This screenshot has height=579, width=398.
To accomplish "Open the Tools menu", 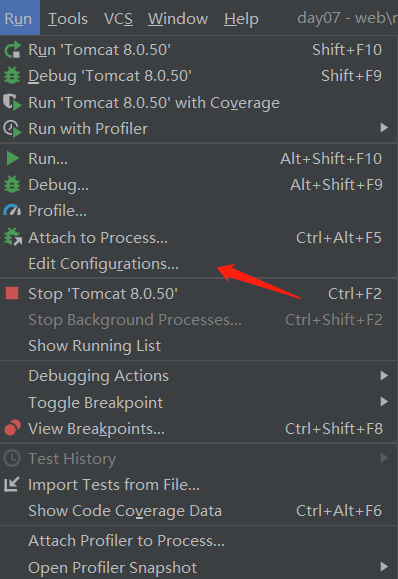I will (x=68, y=18).
